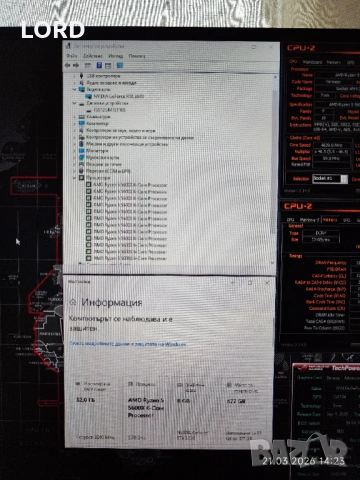Screen dimensions: 360x480
Task: Maximize the Информация settings window
Action: pos(250,282)
